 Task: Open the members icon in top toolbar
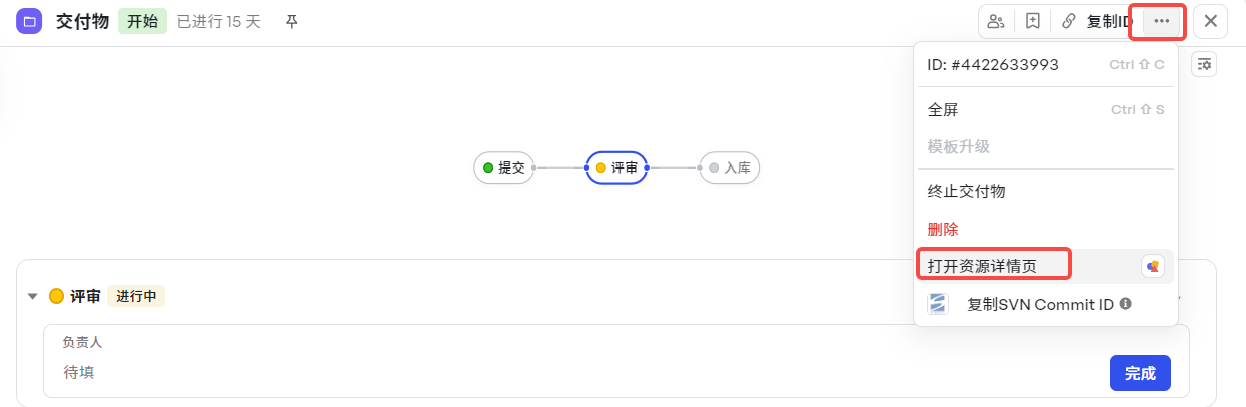[x=996, y=21]
